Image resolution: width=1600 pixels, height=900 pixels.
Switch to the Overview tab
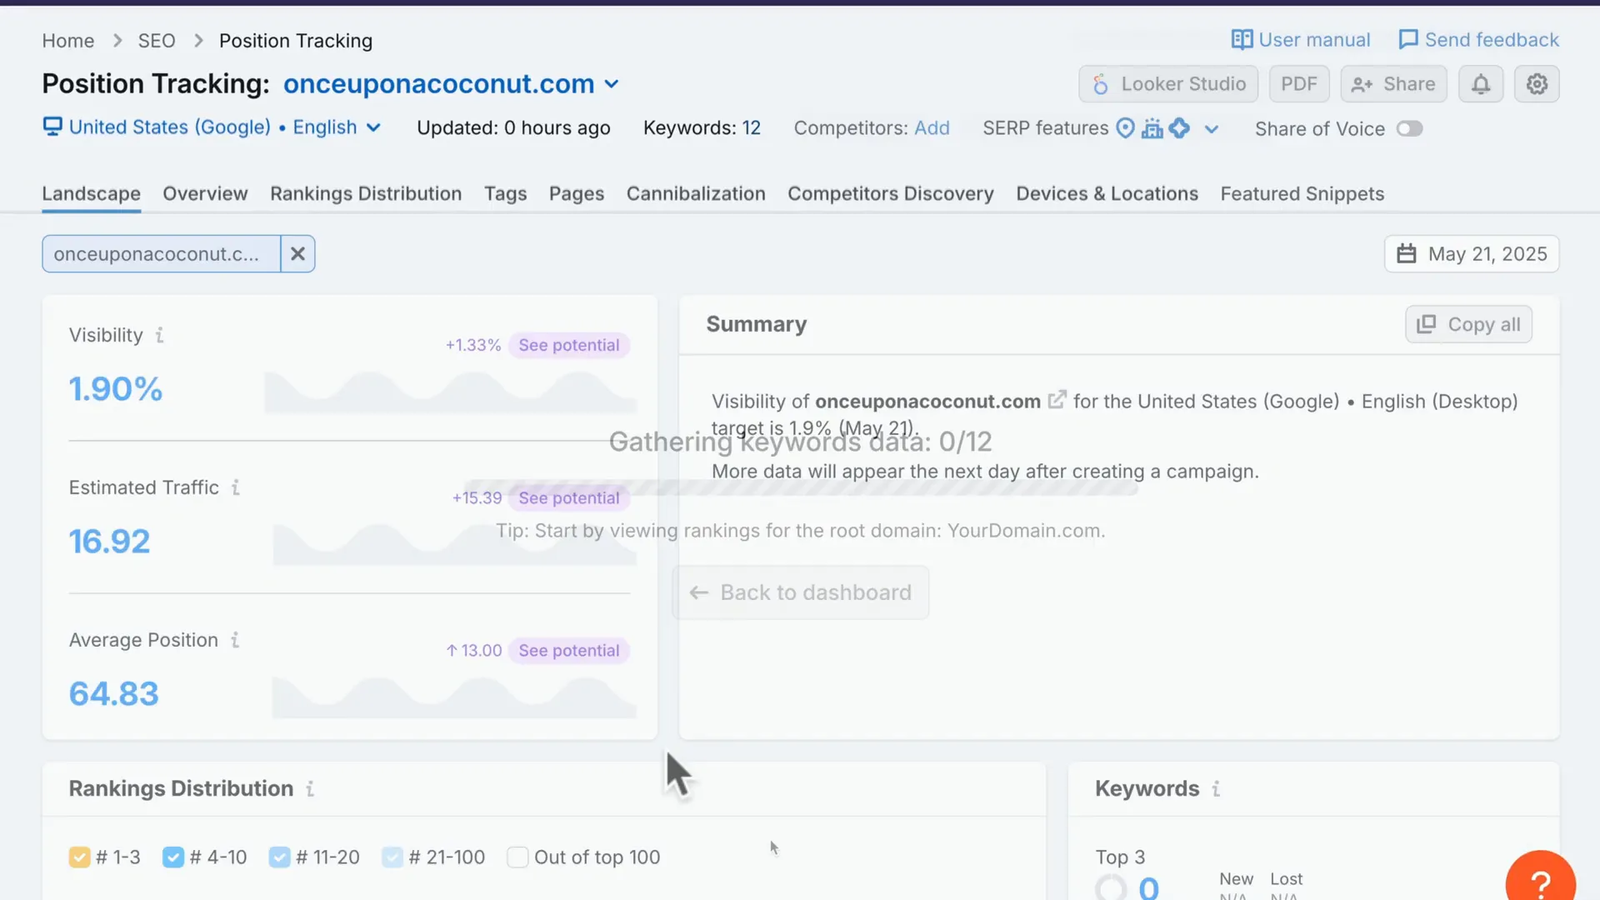[205, 194]
